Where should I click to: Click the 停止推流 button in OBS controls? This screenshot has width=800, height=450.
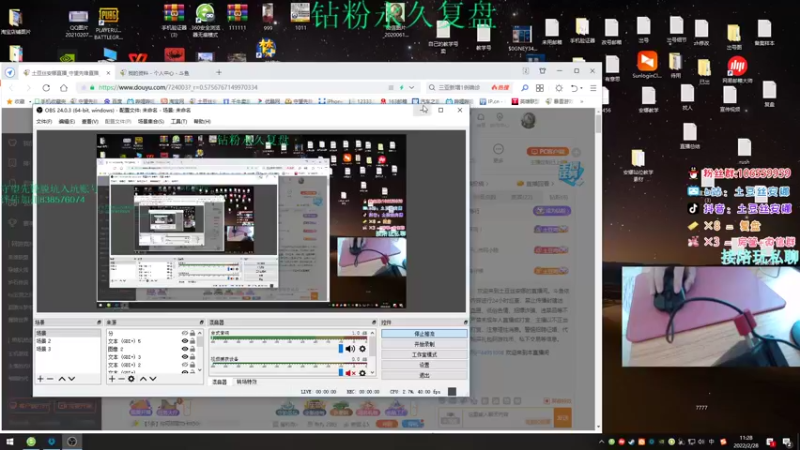coord(424,334)
